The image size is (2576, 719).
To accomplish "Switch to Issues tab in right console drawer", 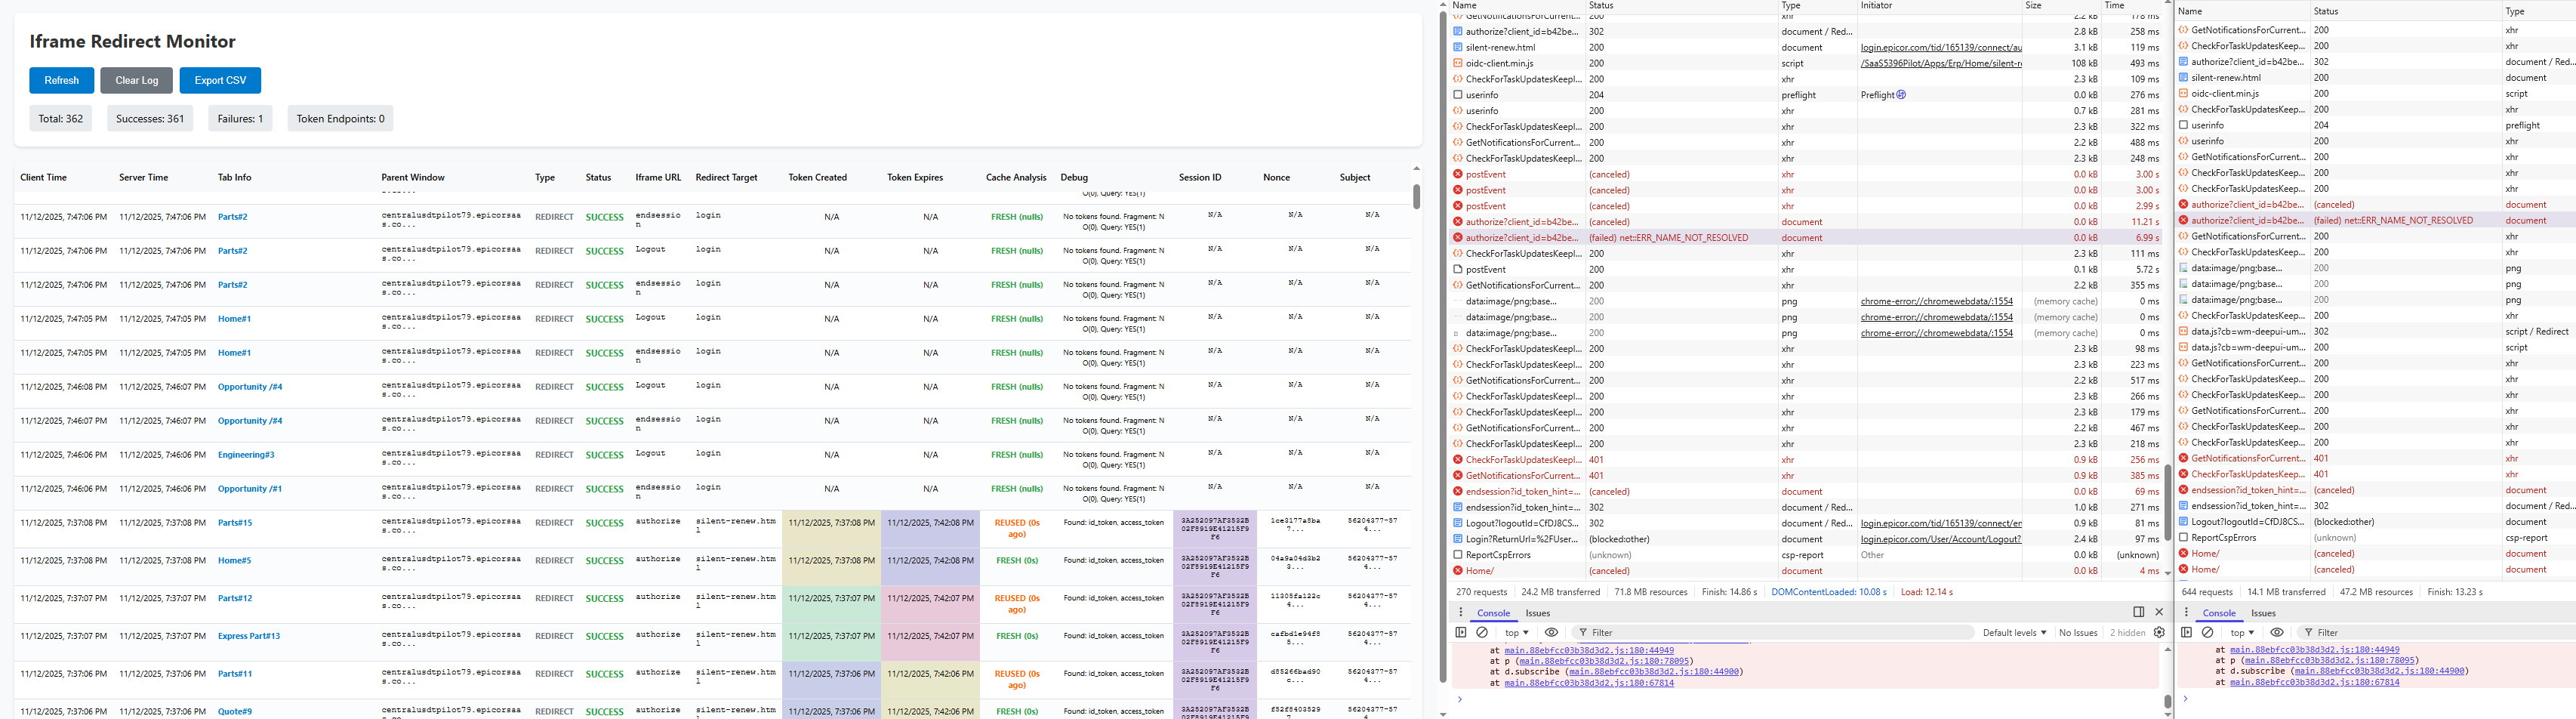I will (x=2263, y=613).
